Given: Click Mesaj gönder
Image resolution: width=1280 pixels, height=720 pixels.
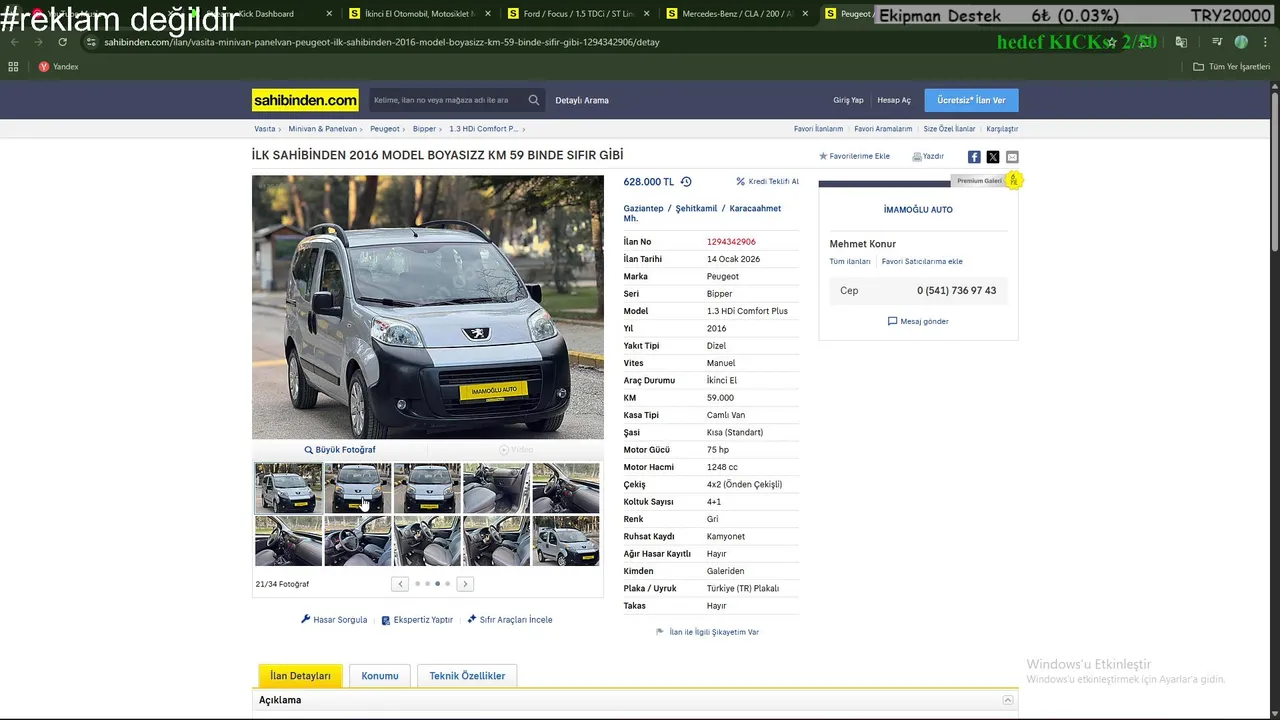Looking at the screenshot, I should pyautogui.click(x=918, y=321).
